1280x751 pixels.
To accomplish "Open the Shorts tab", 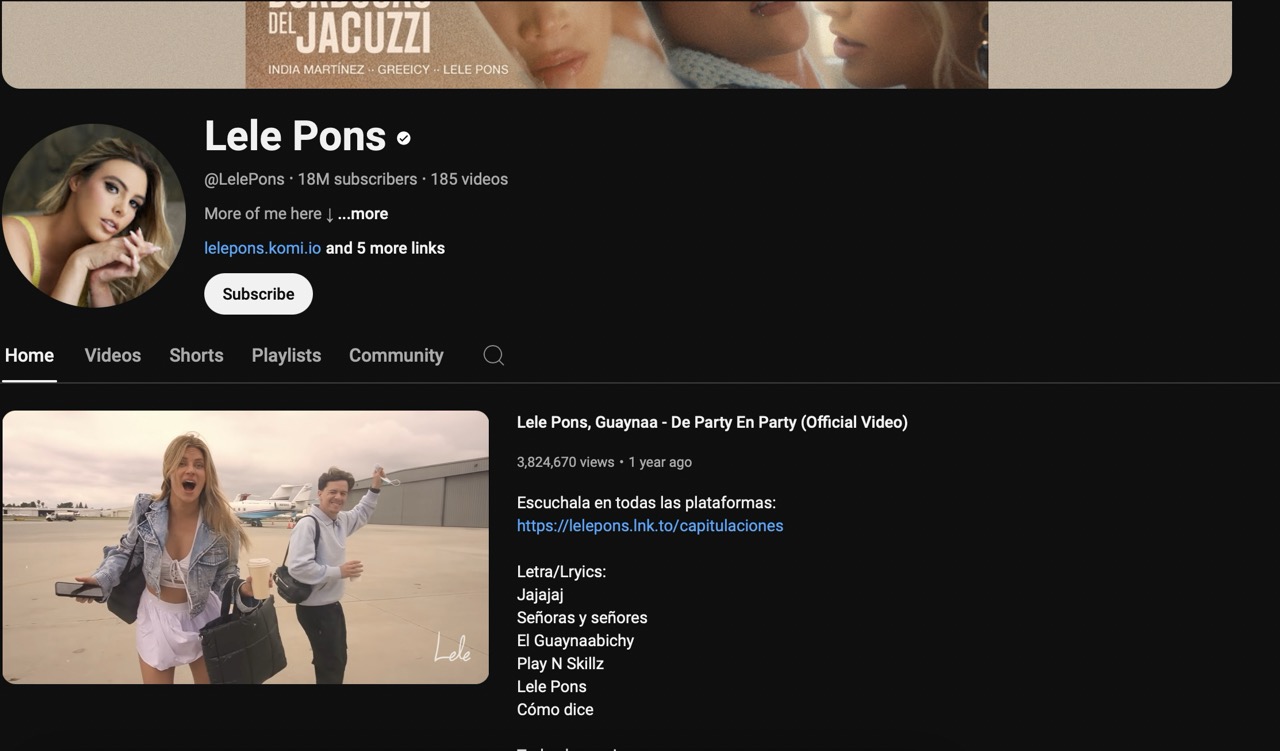I will click(x=196, y=355).
